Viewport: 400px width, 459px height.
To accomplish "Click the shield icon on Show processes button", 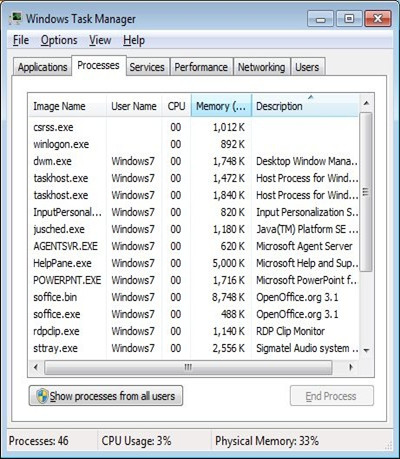I will pos(42,396).
